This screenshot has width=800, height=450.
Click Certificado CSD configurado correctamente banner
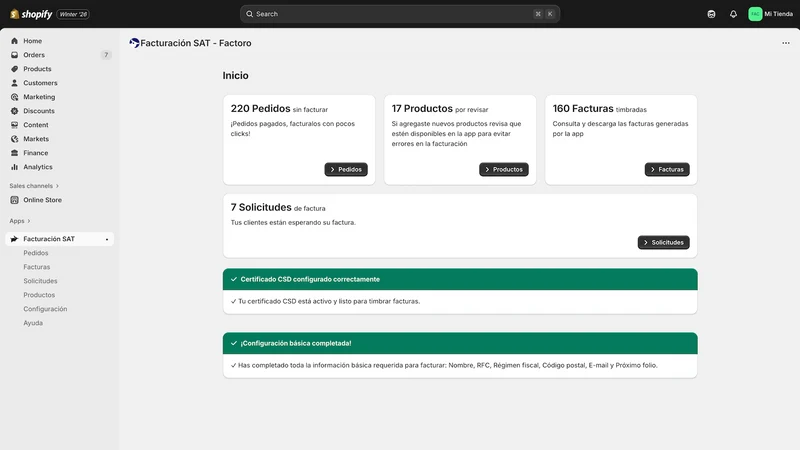(460, 279)
